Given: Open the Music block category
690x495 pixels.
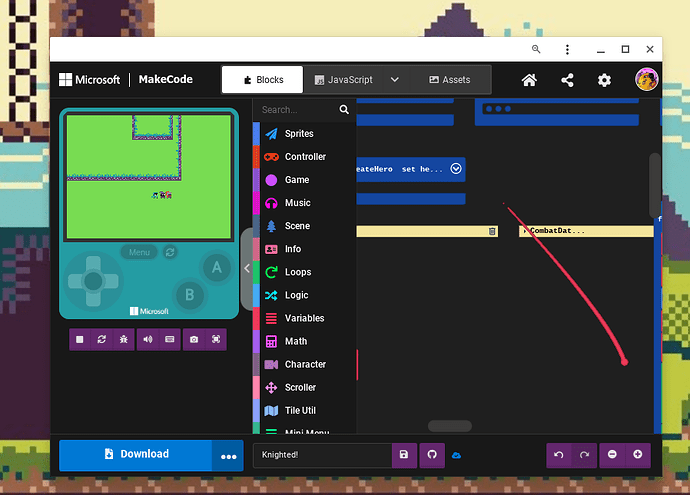Looking at the screenshot, I should tap(305, 203).
